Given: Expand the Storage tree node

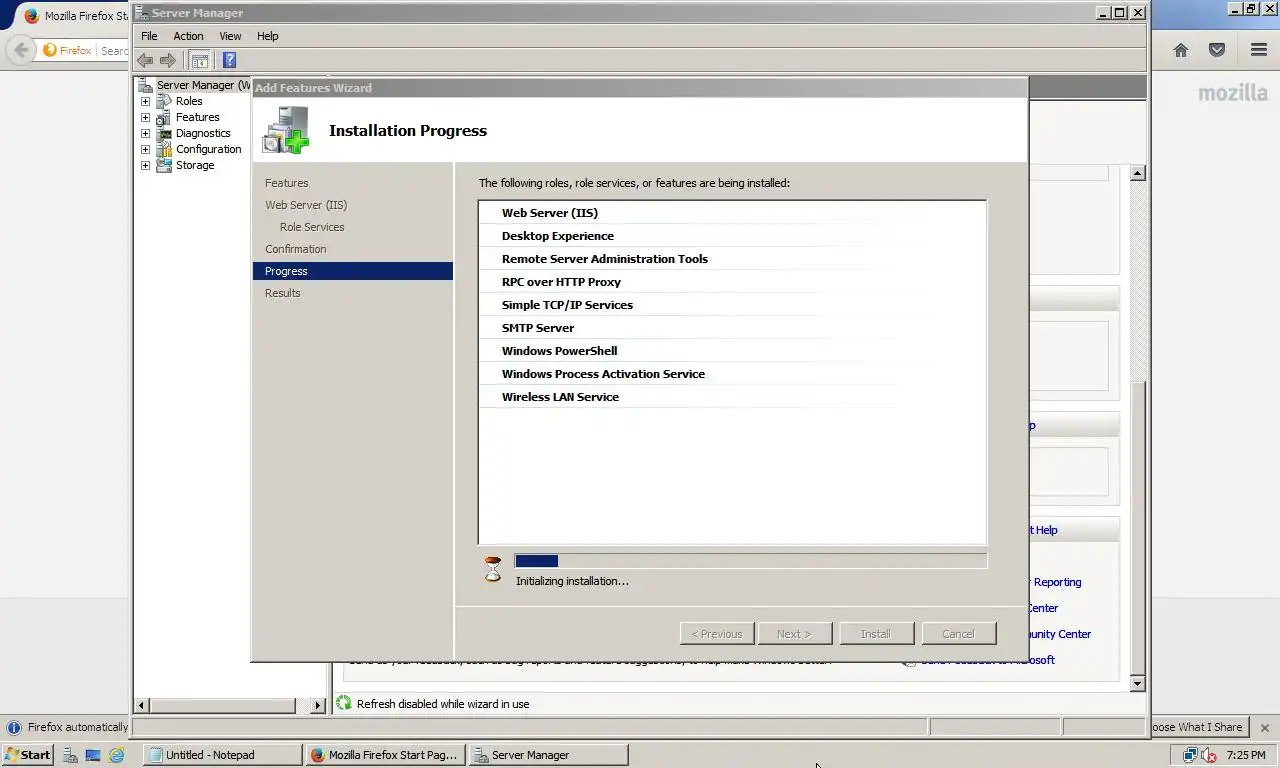Looking at the screenshot, I should (x=145, y=165).
